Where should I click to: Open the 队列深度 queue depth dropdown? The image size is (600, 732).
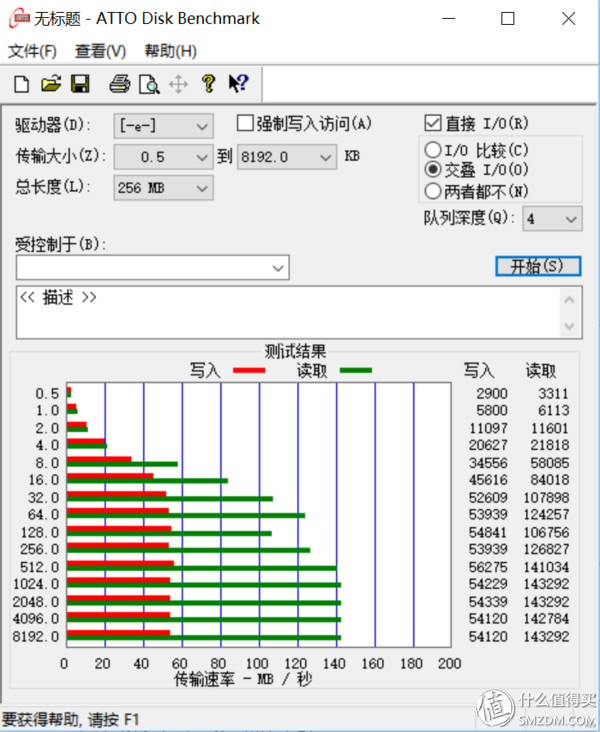pyautogui.click(x=552, y=219)
